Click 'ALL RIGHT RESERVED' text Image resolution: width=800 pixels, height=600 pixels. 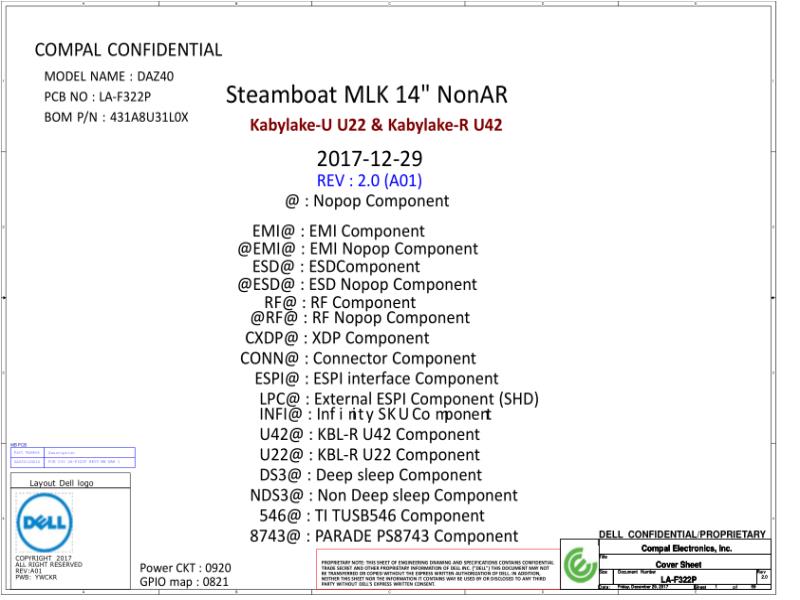tap(48, 565)
